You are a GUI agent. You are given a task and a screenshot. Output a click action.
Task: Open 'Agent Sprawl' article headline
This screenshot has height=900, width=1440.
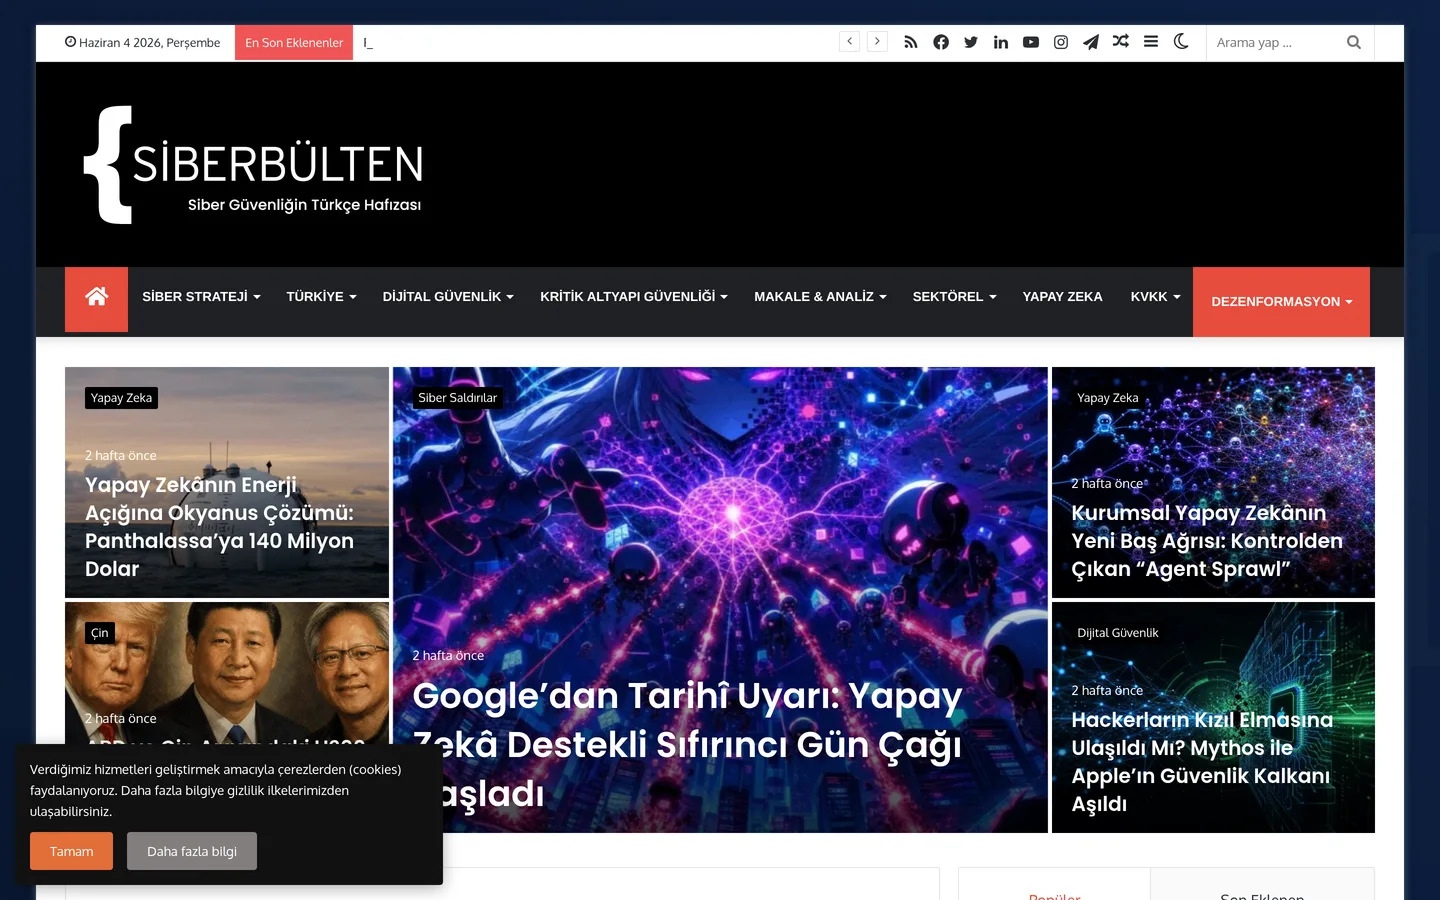tap(1207, 541)
